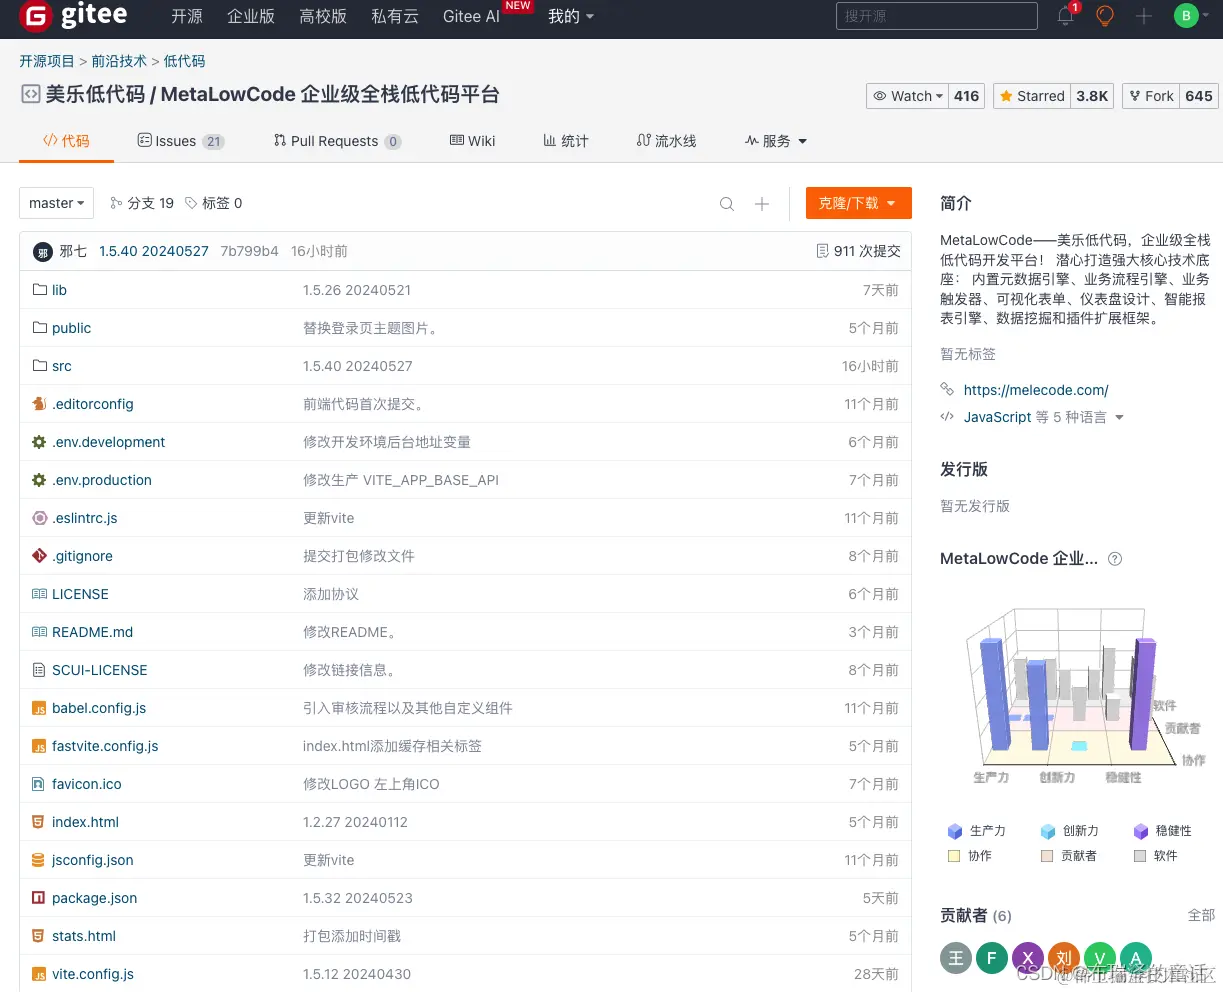Click the Gitee logo icon
The width and height of the screenshot is (1223, 992).
tap(36, 18)
